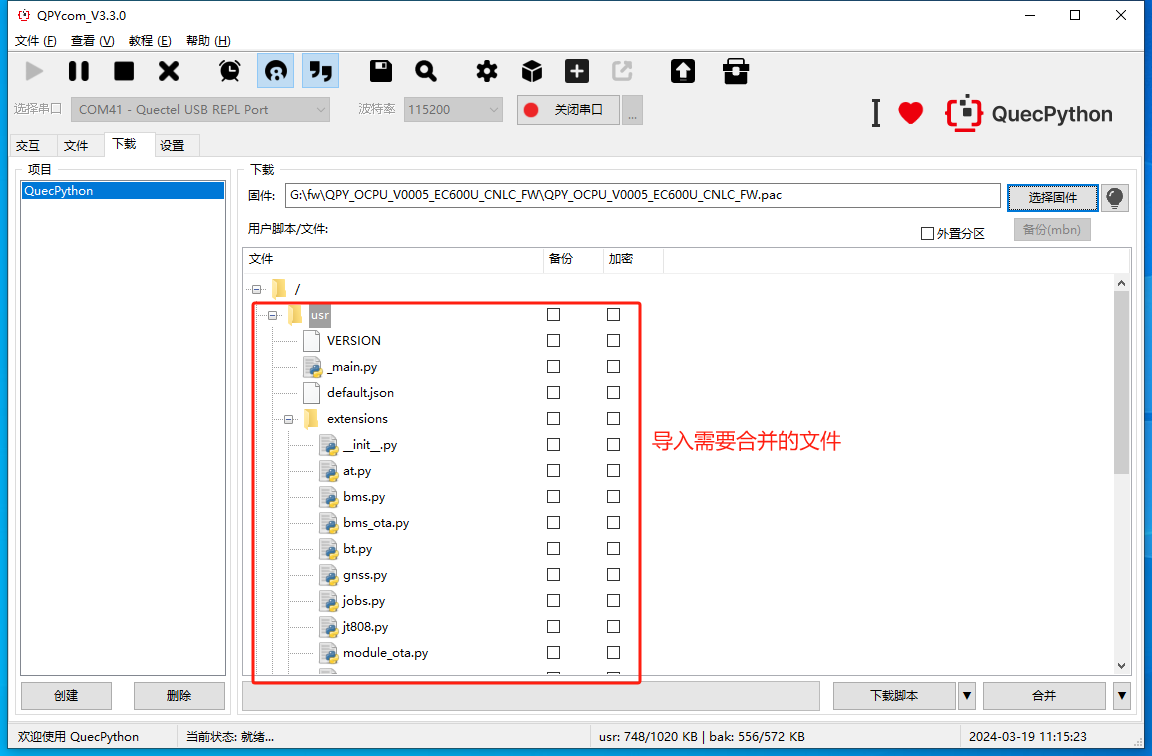Click the greyed export arrow icon
Viewport: 1152px width, 756px height.
(622, 71)
